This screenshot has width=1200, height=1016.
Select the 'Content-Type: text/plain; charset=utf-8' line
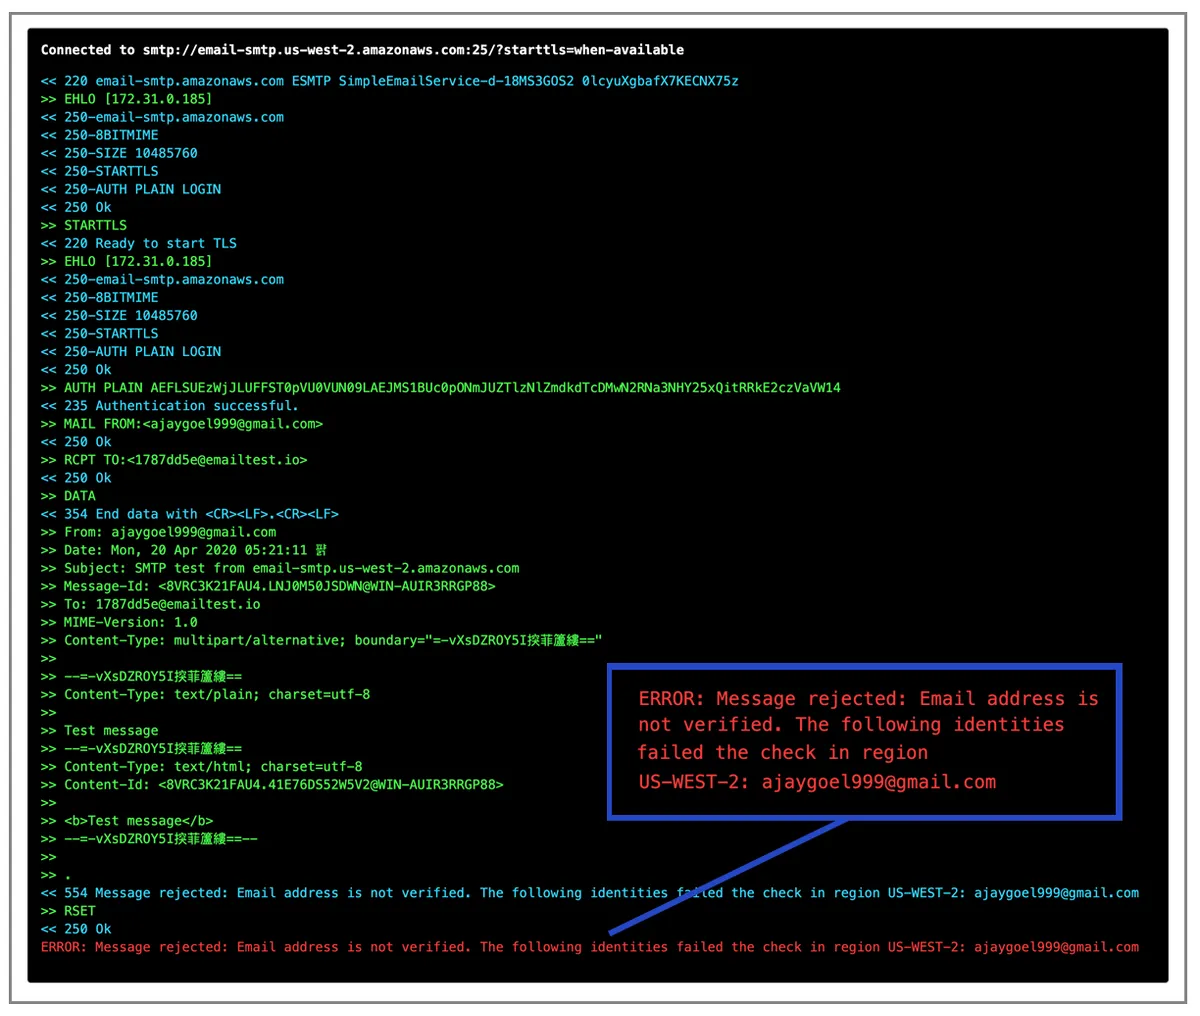[205, 693]
